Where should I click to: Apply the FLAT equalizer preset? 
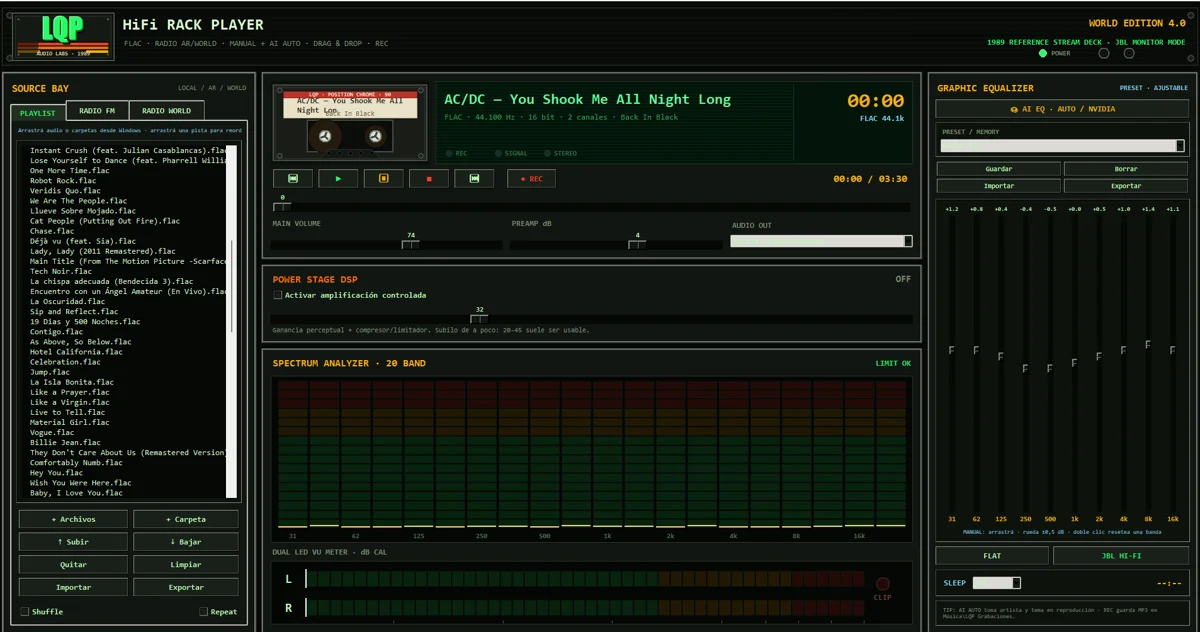pyautogui.click(x=992, y=556)
